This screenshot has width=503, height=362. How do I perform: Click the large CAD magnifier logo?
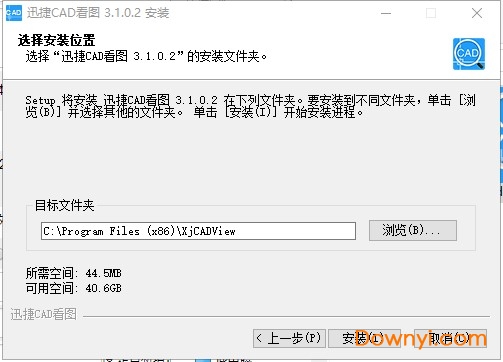point(469,54)
